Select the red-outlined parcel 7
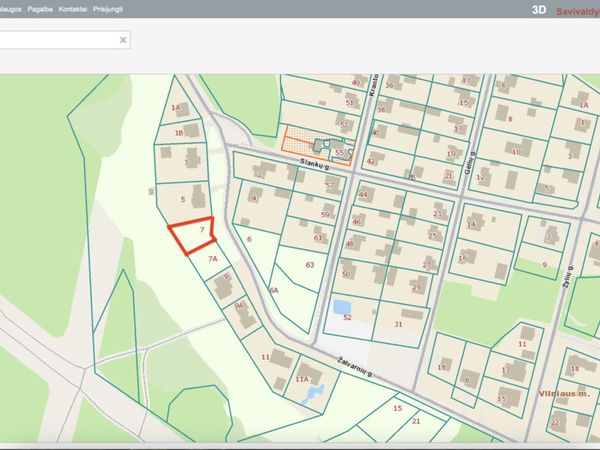The width and height of the screenshot is (600, 450). click(192, 235)
